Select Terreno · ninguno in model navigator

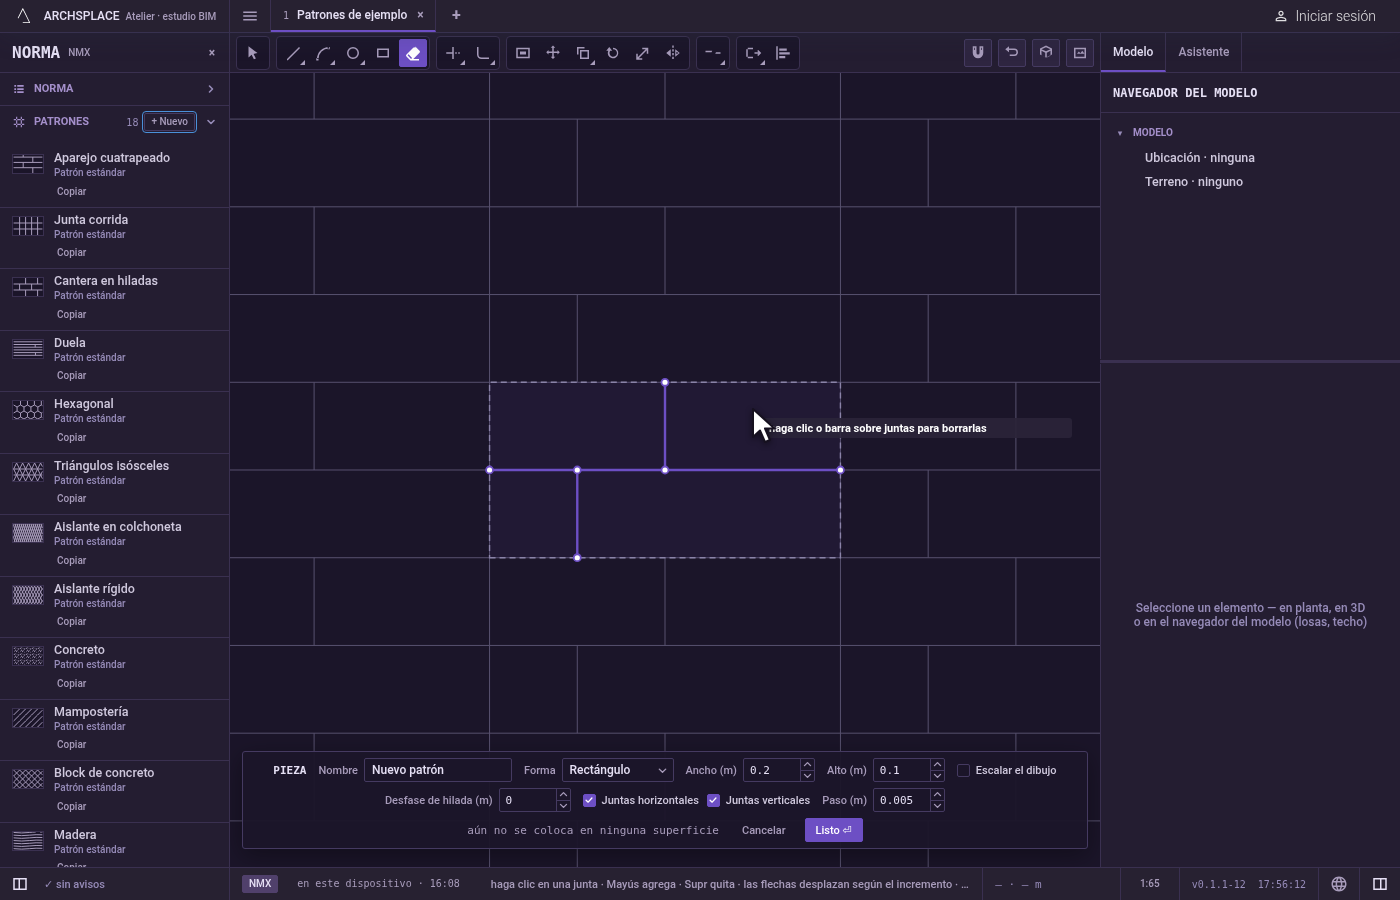1194,182
